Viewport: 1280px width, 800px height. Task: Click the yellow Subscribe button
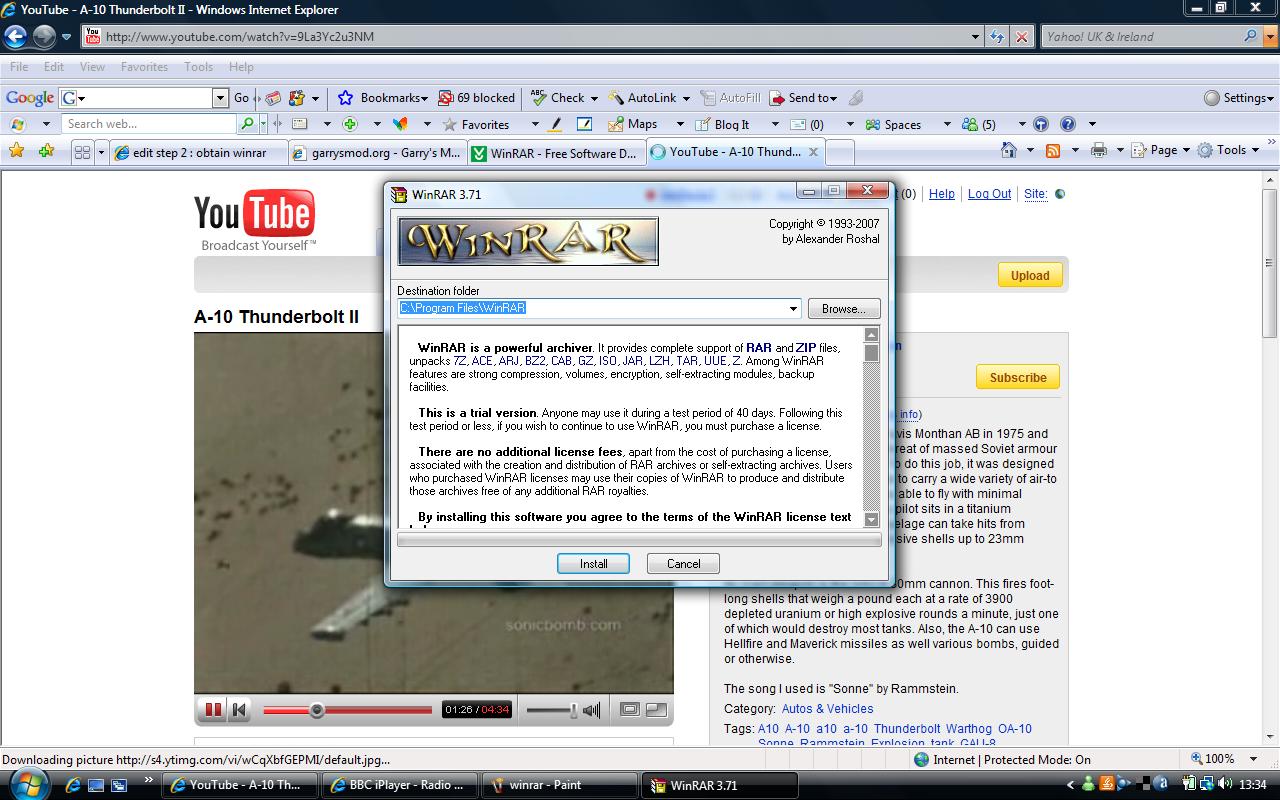[1018, 377]
